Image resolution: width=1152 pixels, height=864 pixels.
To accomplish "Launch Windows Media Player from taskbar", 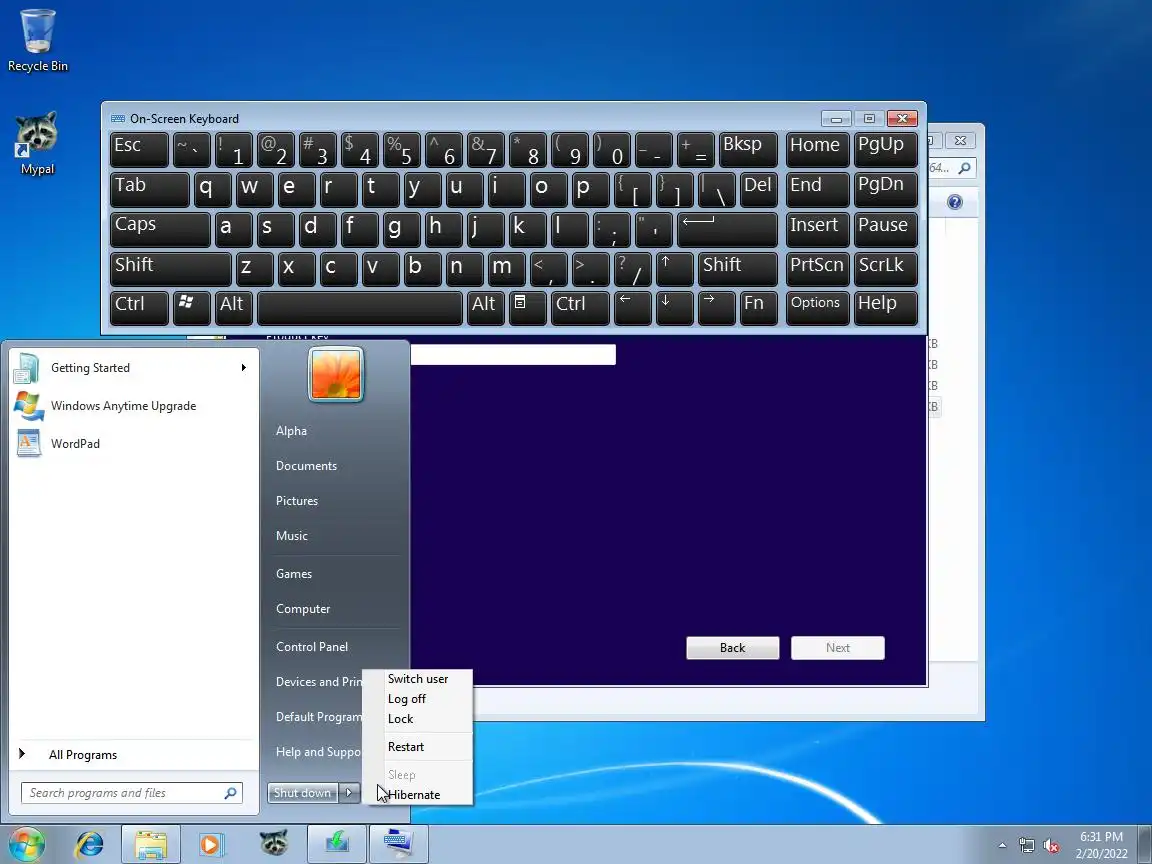I will pyautogui.click(x=210, y=844).
